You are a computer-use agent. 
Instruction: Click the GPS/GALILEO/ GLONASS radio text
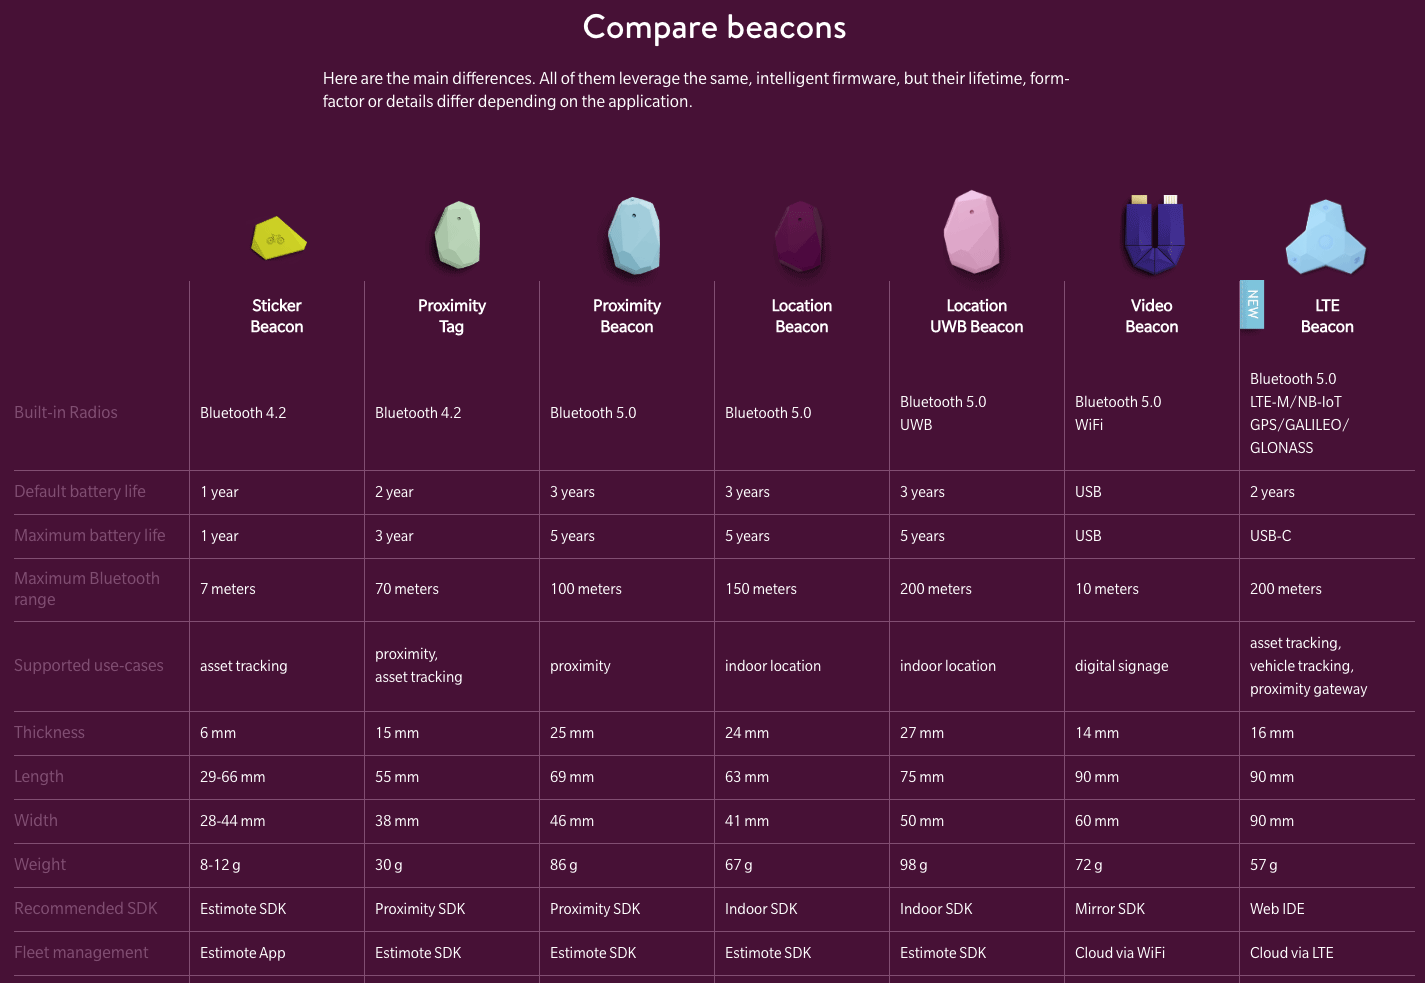(x=1299, y=436)
